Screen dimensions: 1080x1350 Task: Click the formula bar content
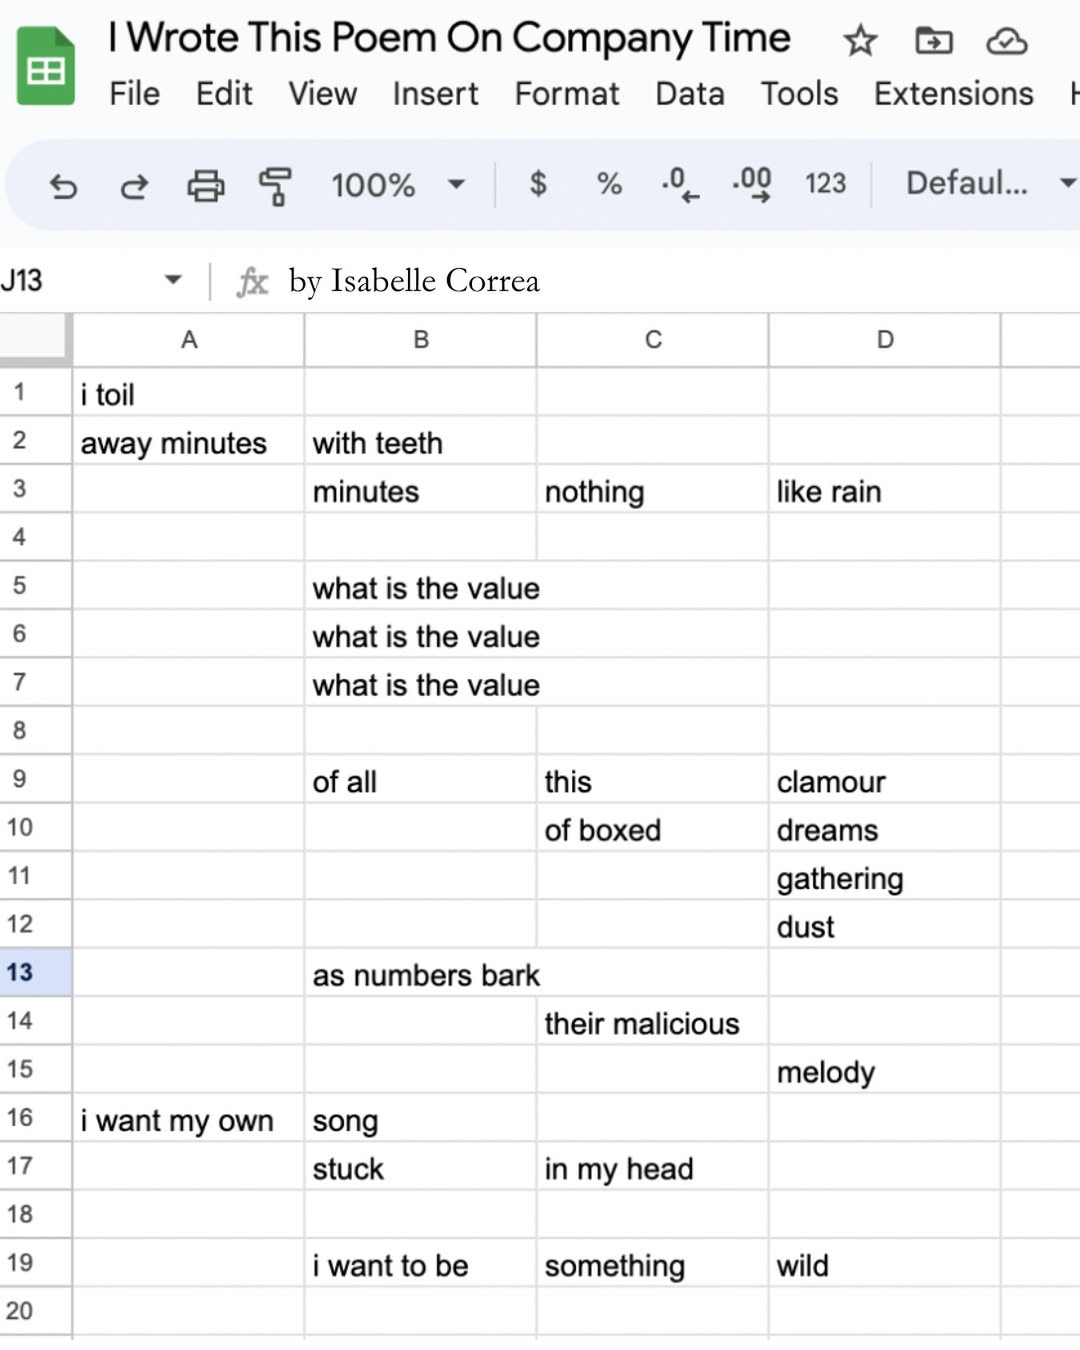[x=414, y=281]
